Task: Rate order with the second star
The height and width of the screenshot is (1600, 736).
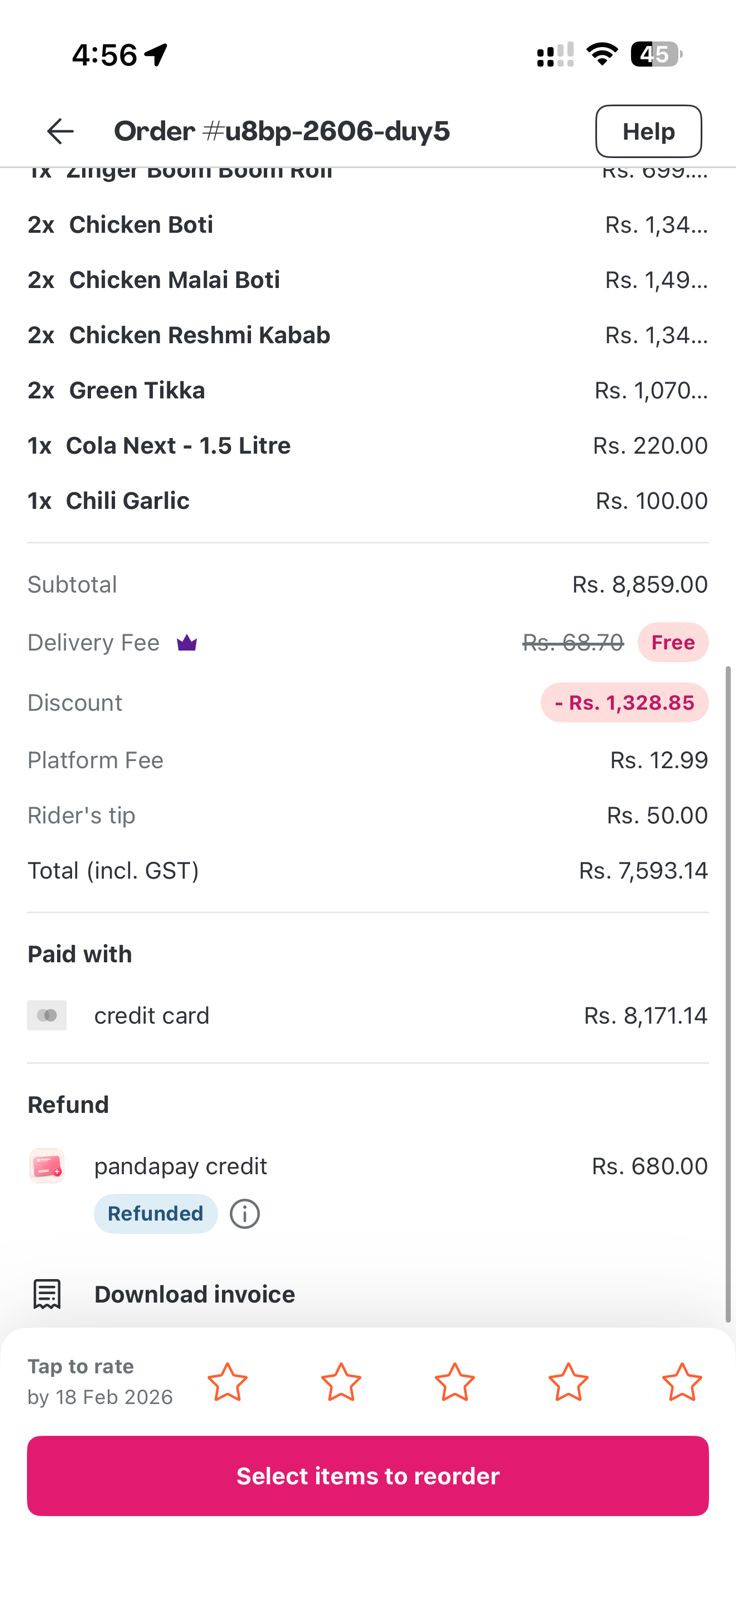Action: click(x=341, y=1382)
